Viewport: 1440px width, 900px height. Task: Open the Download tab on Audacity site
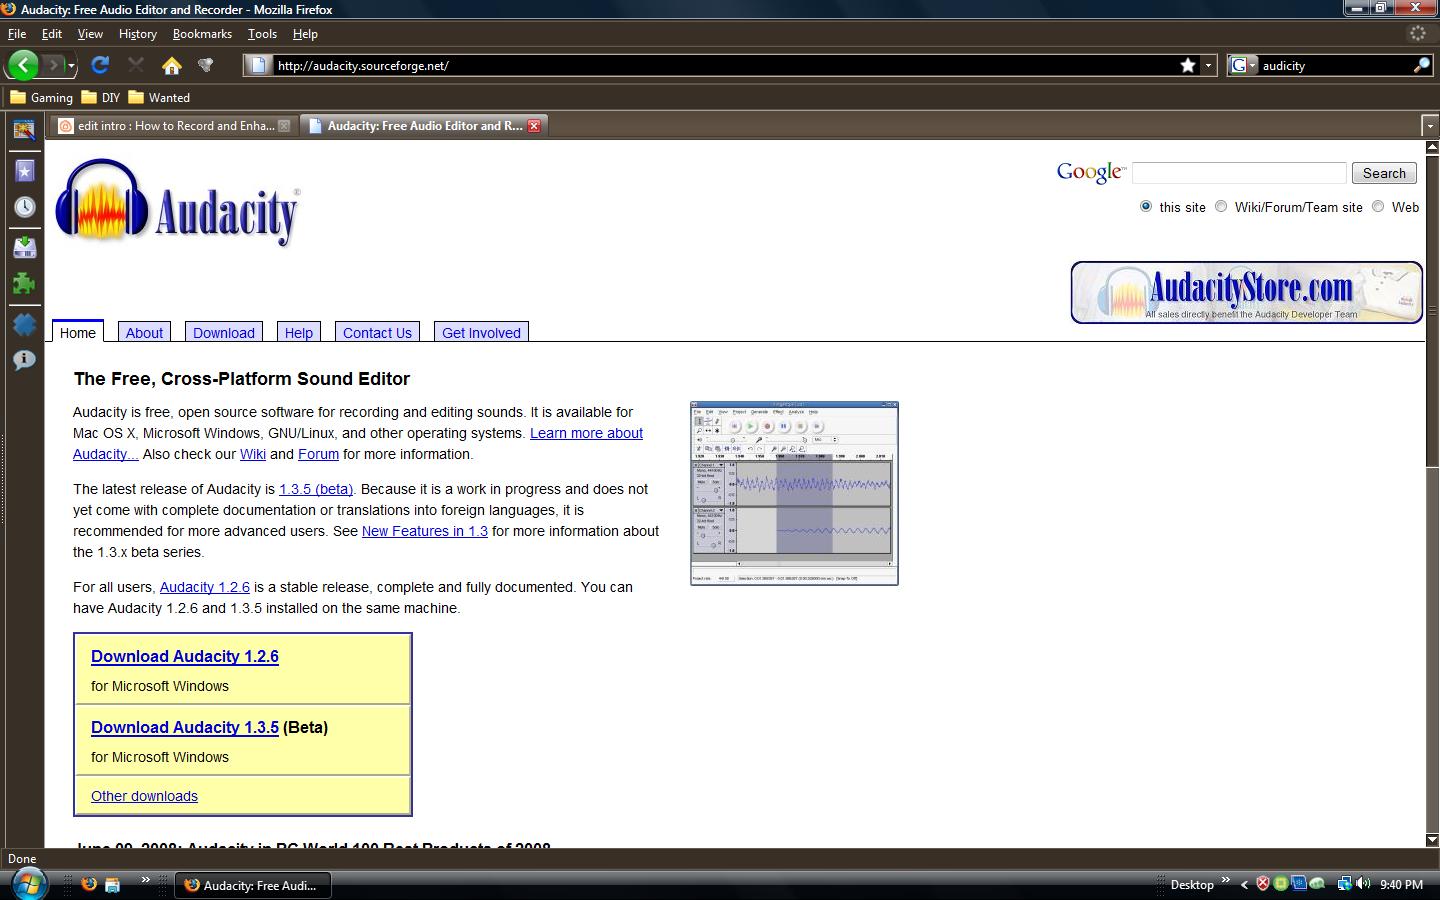coord(224,332)
